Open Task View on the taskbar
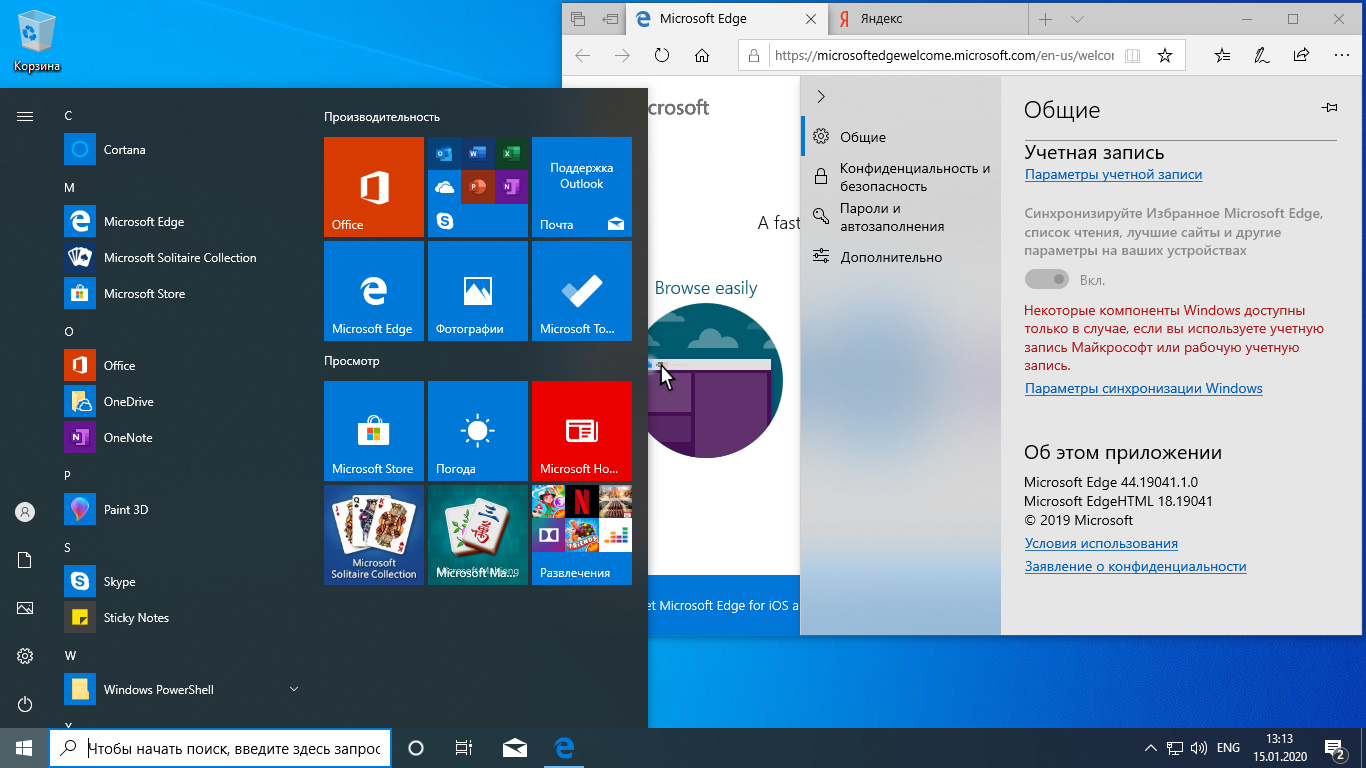The width and height of the screenshot is (1366, 768). coord(464,748)
